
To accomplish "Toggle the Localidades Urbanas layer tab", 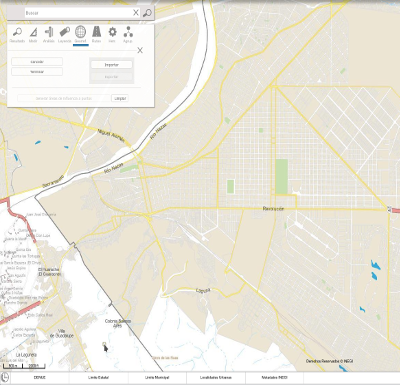I will tap(216, 378).
